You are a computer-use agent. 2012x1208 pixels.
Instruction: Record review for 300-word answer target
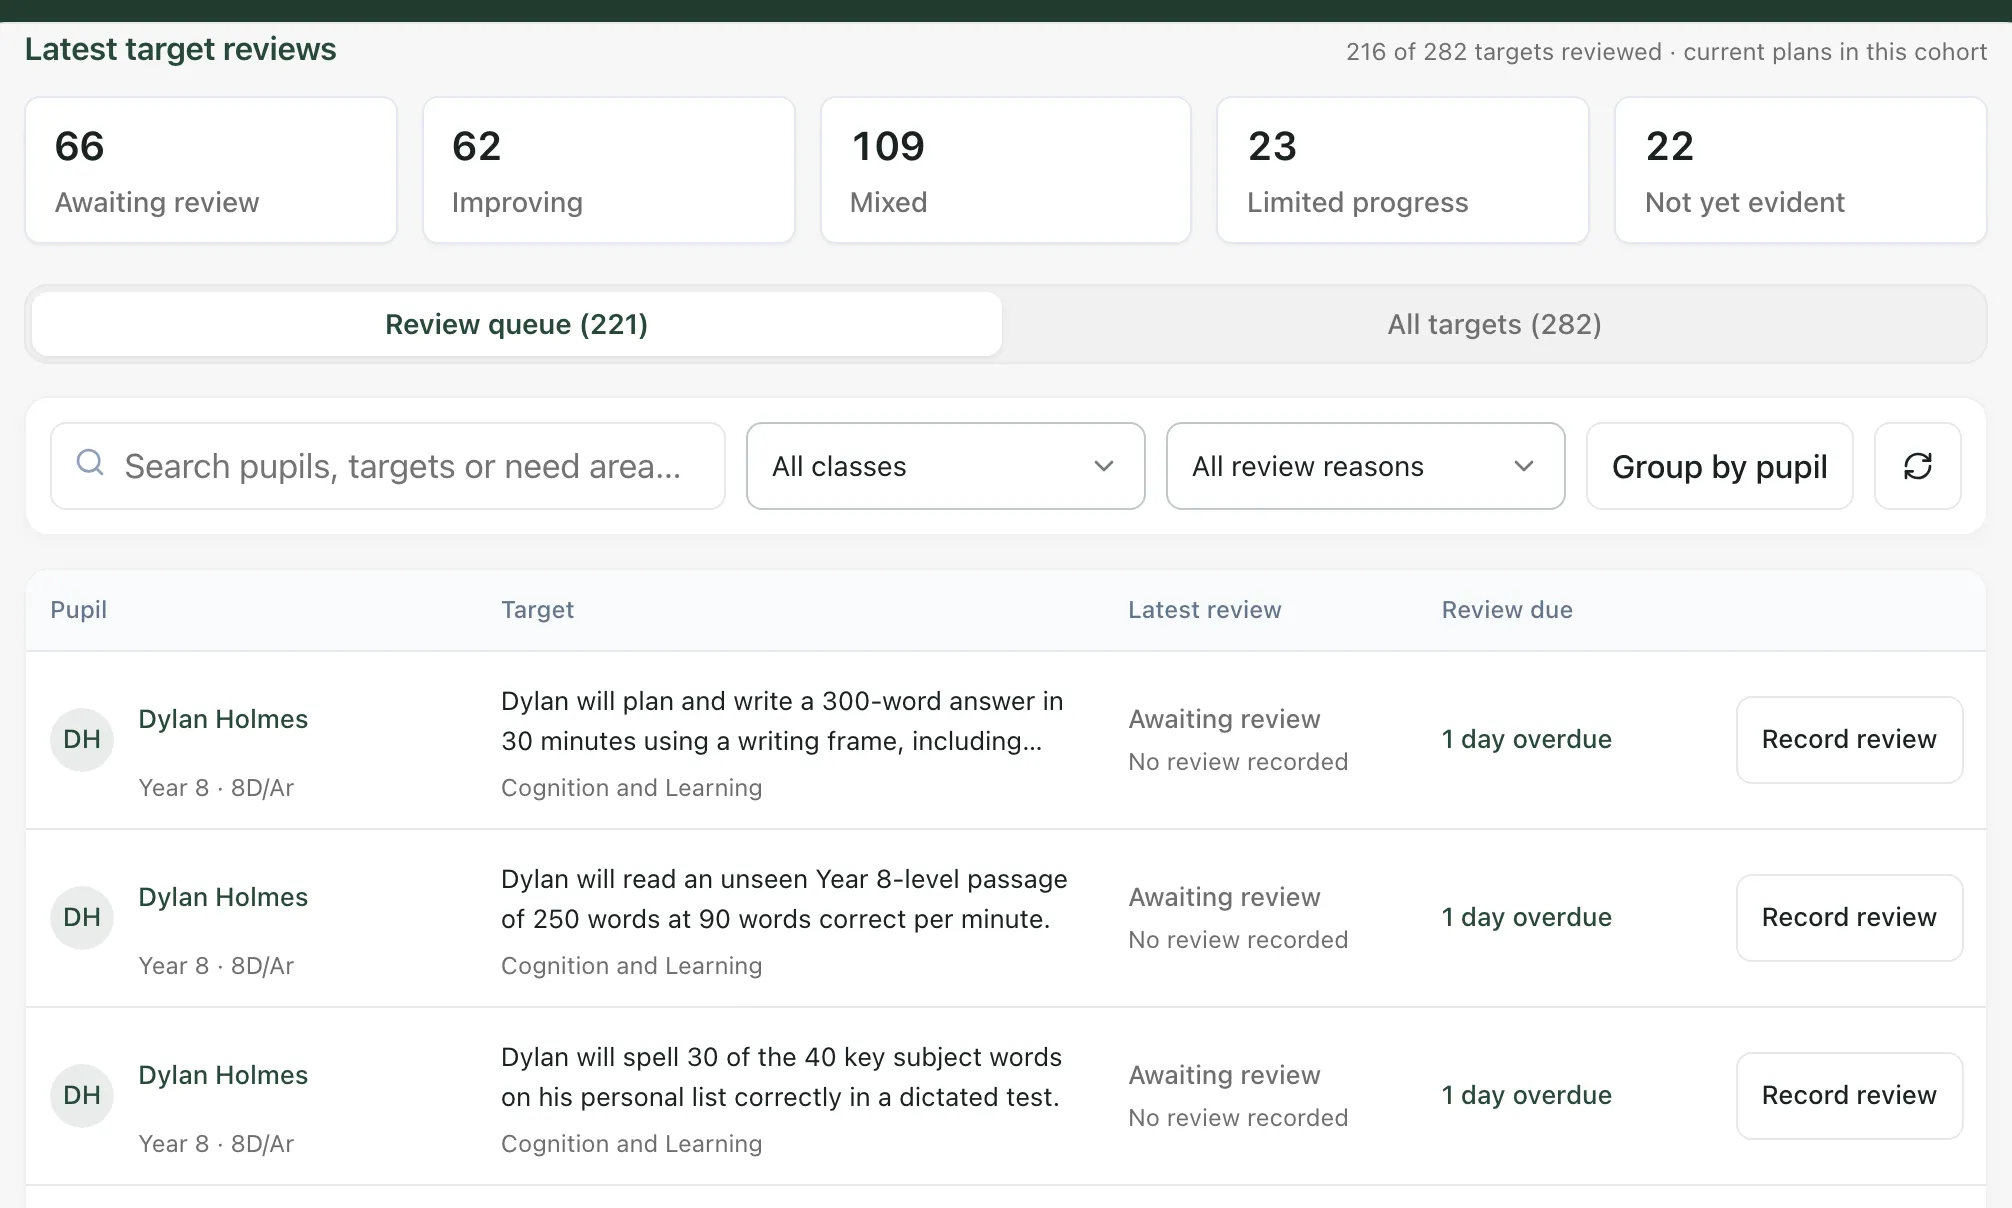tap(1849, 740)
